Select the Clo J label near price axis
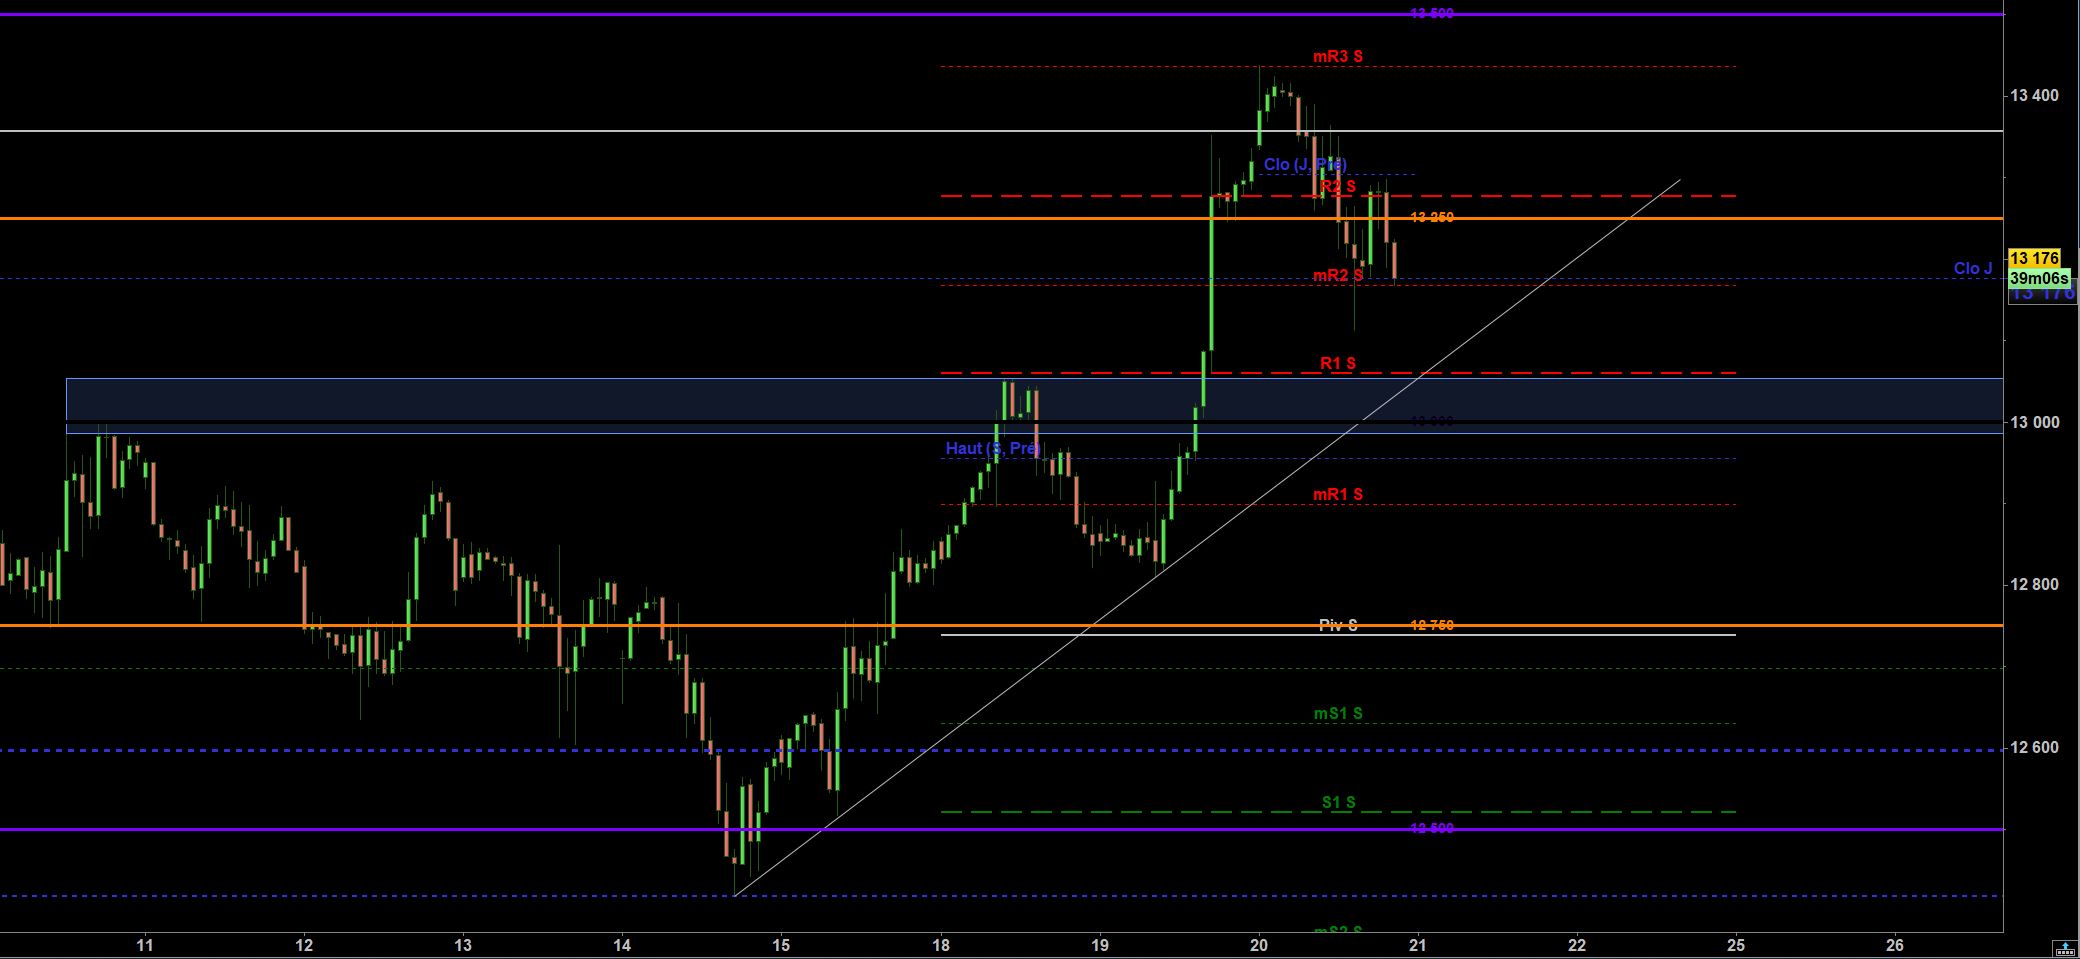Screen dimensions: 2080x959 point(1973,268)
